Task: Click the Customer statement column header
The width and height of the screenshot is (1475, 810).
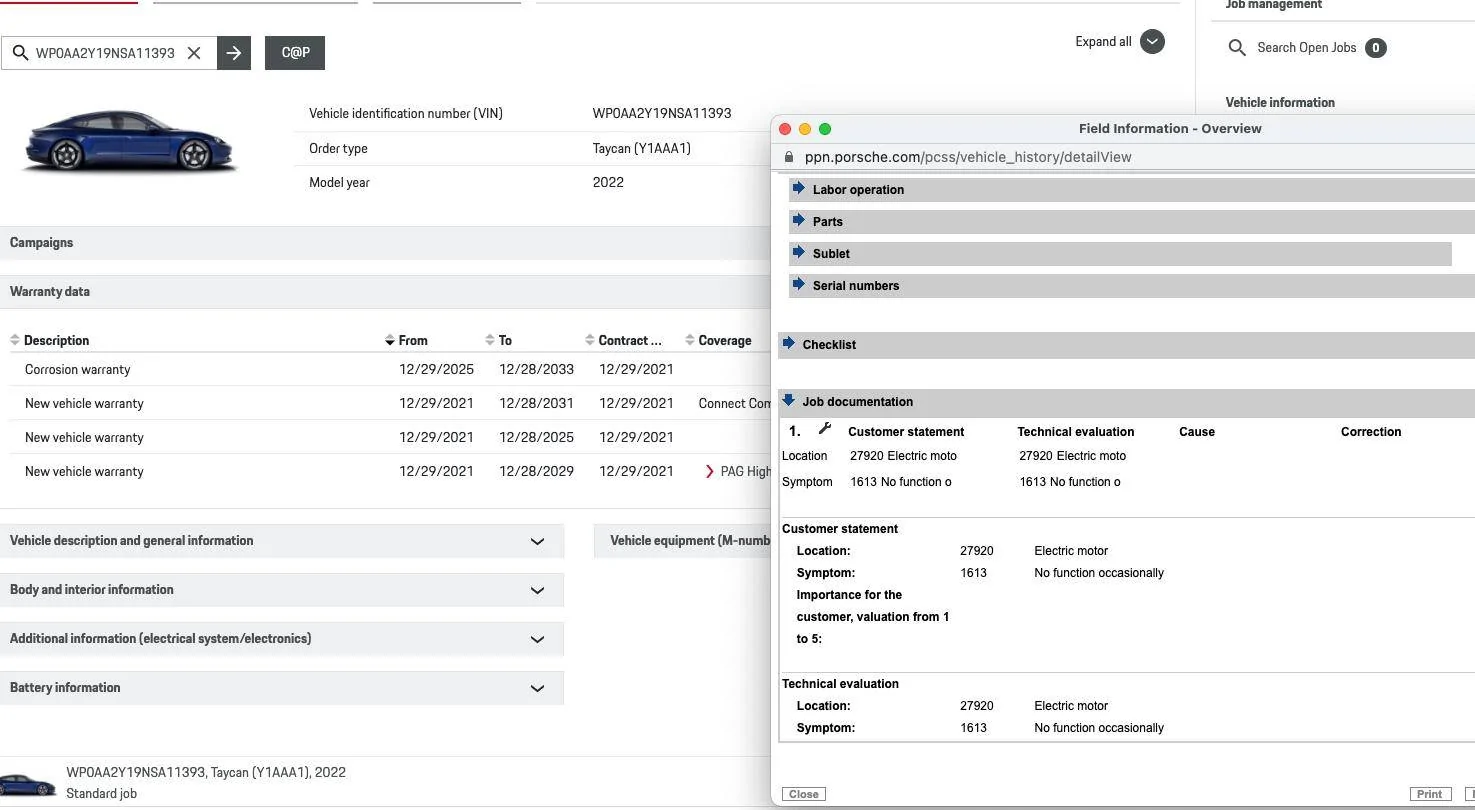Action: pos(906,432)
